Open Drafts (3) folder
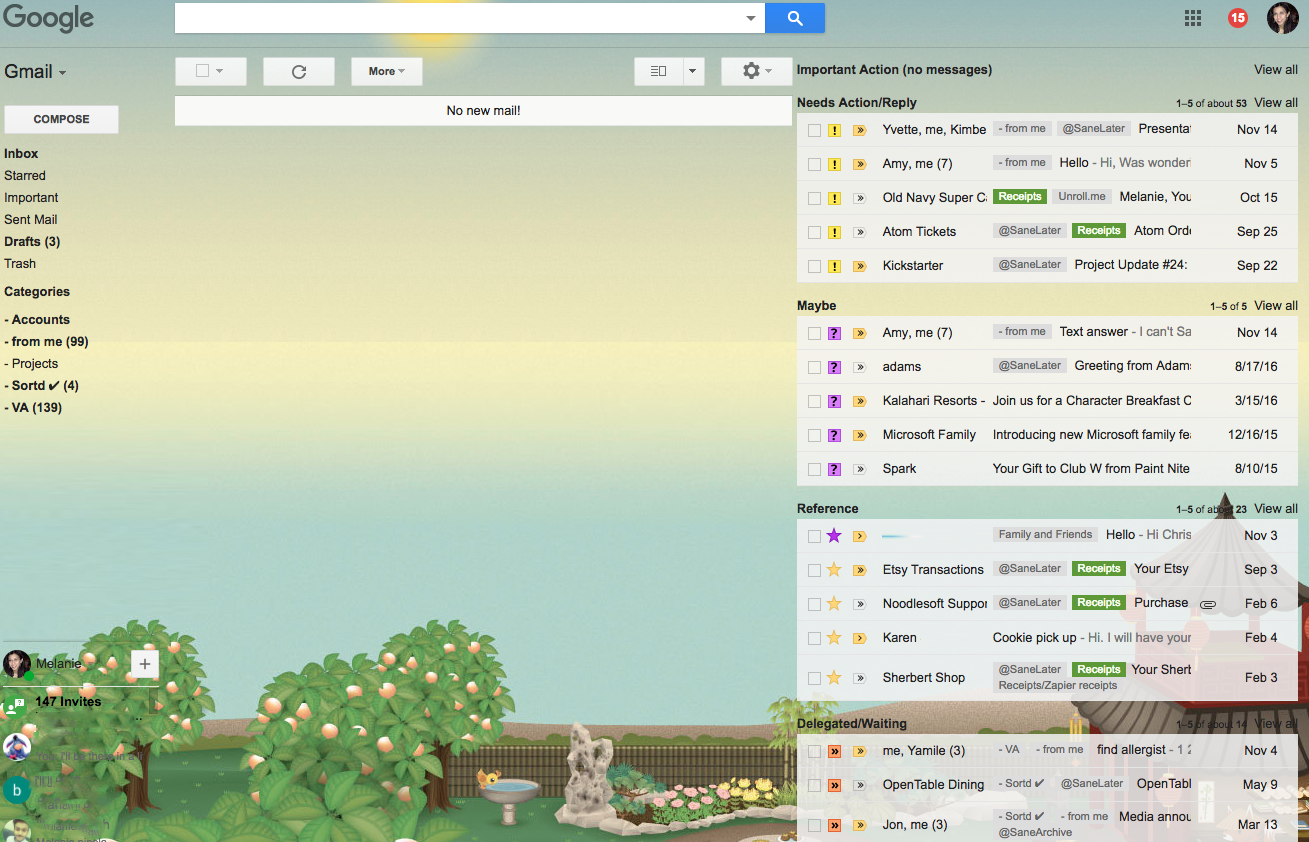The width and height of the screenshot is (1309, 842). click(x=32, y=241)
